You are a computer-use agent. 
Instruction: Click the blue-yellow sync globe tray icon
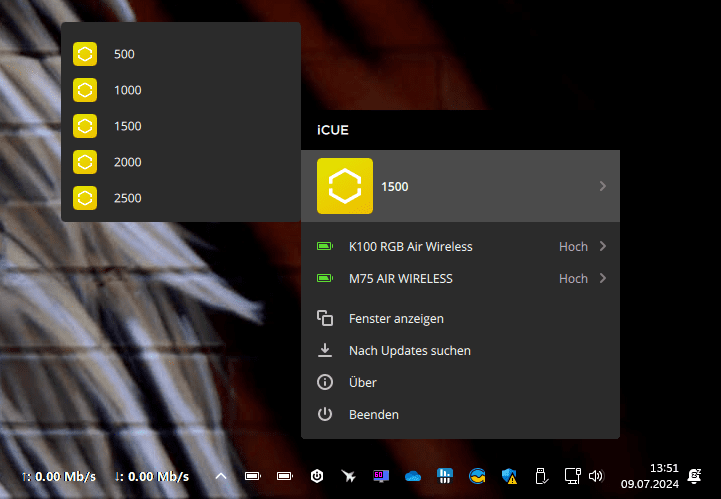click(x=477, y=476)
